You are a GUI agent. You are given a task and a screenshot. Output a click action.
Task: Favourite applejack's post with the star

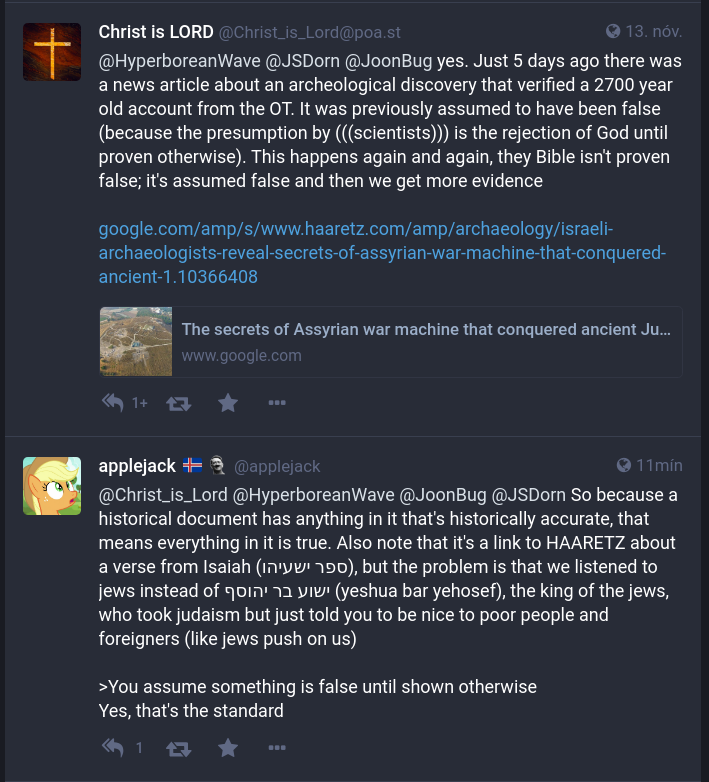click(x=228, y=747)
